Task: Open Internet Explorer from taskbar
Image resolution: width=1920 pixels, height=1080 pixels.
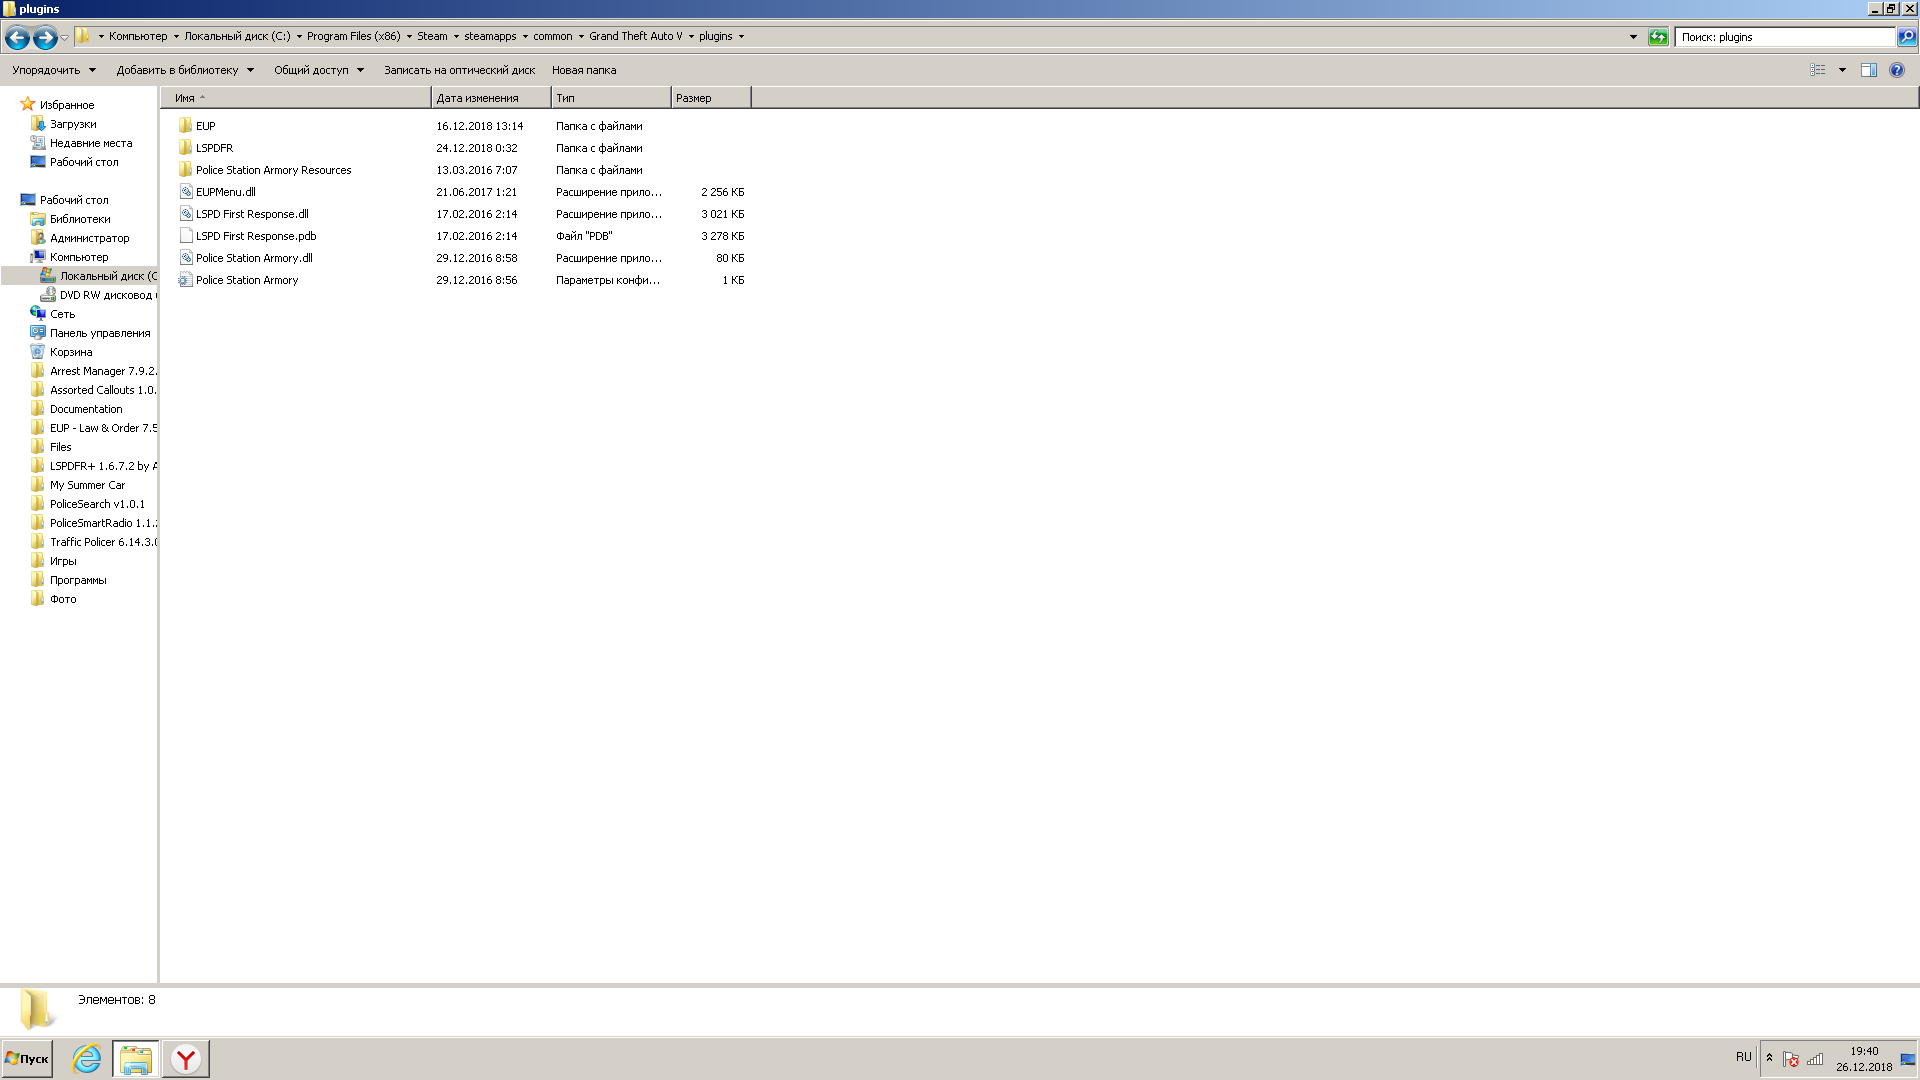Action: pos(87,1058)
